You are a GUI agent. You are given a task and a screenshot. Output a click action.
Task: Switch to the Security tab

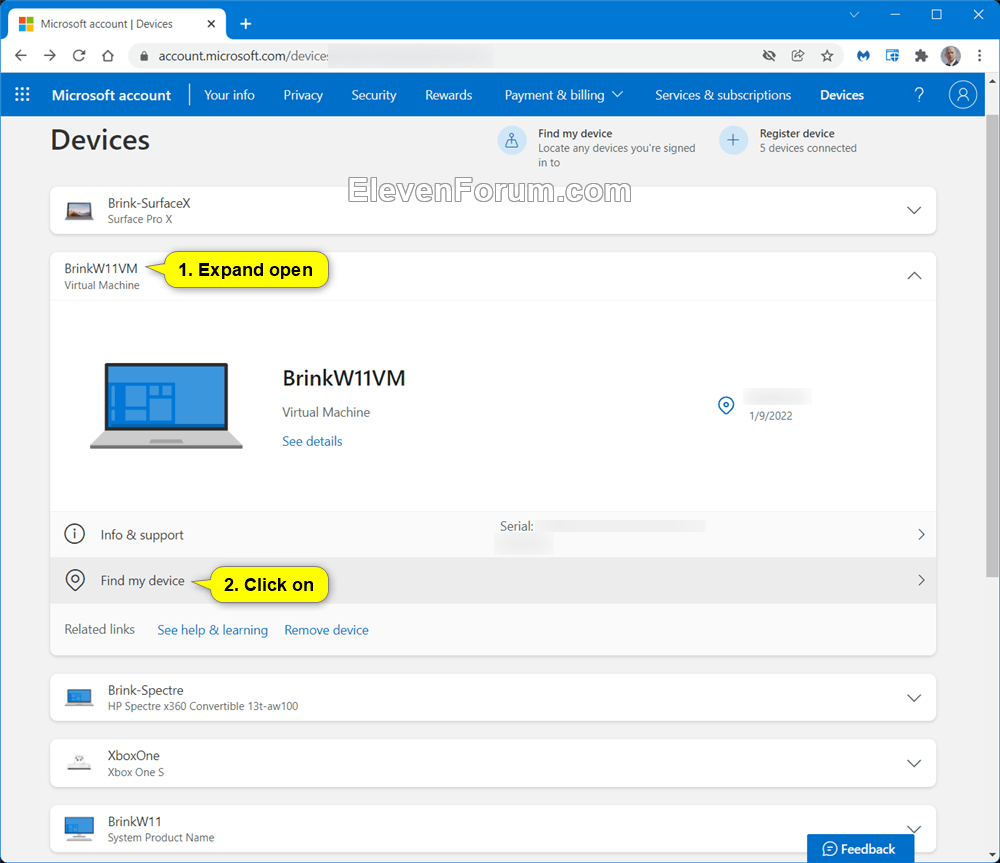click(x=374, y=95)
